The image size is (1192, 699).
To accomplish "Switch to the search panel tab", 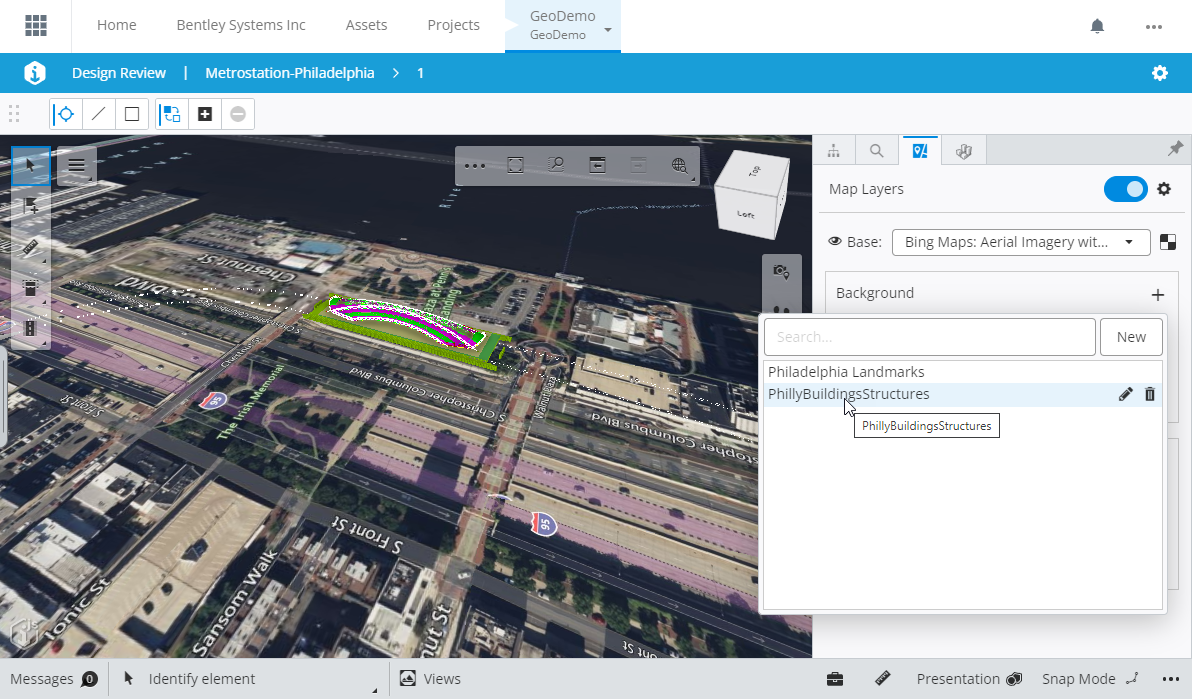I will pyautogui.click(x=876, y=151).
